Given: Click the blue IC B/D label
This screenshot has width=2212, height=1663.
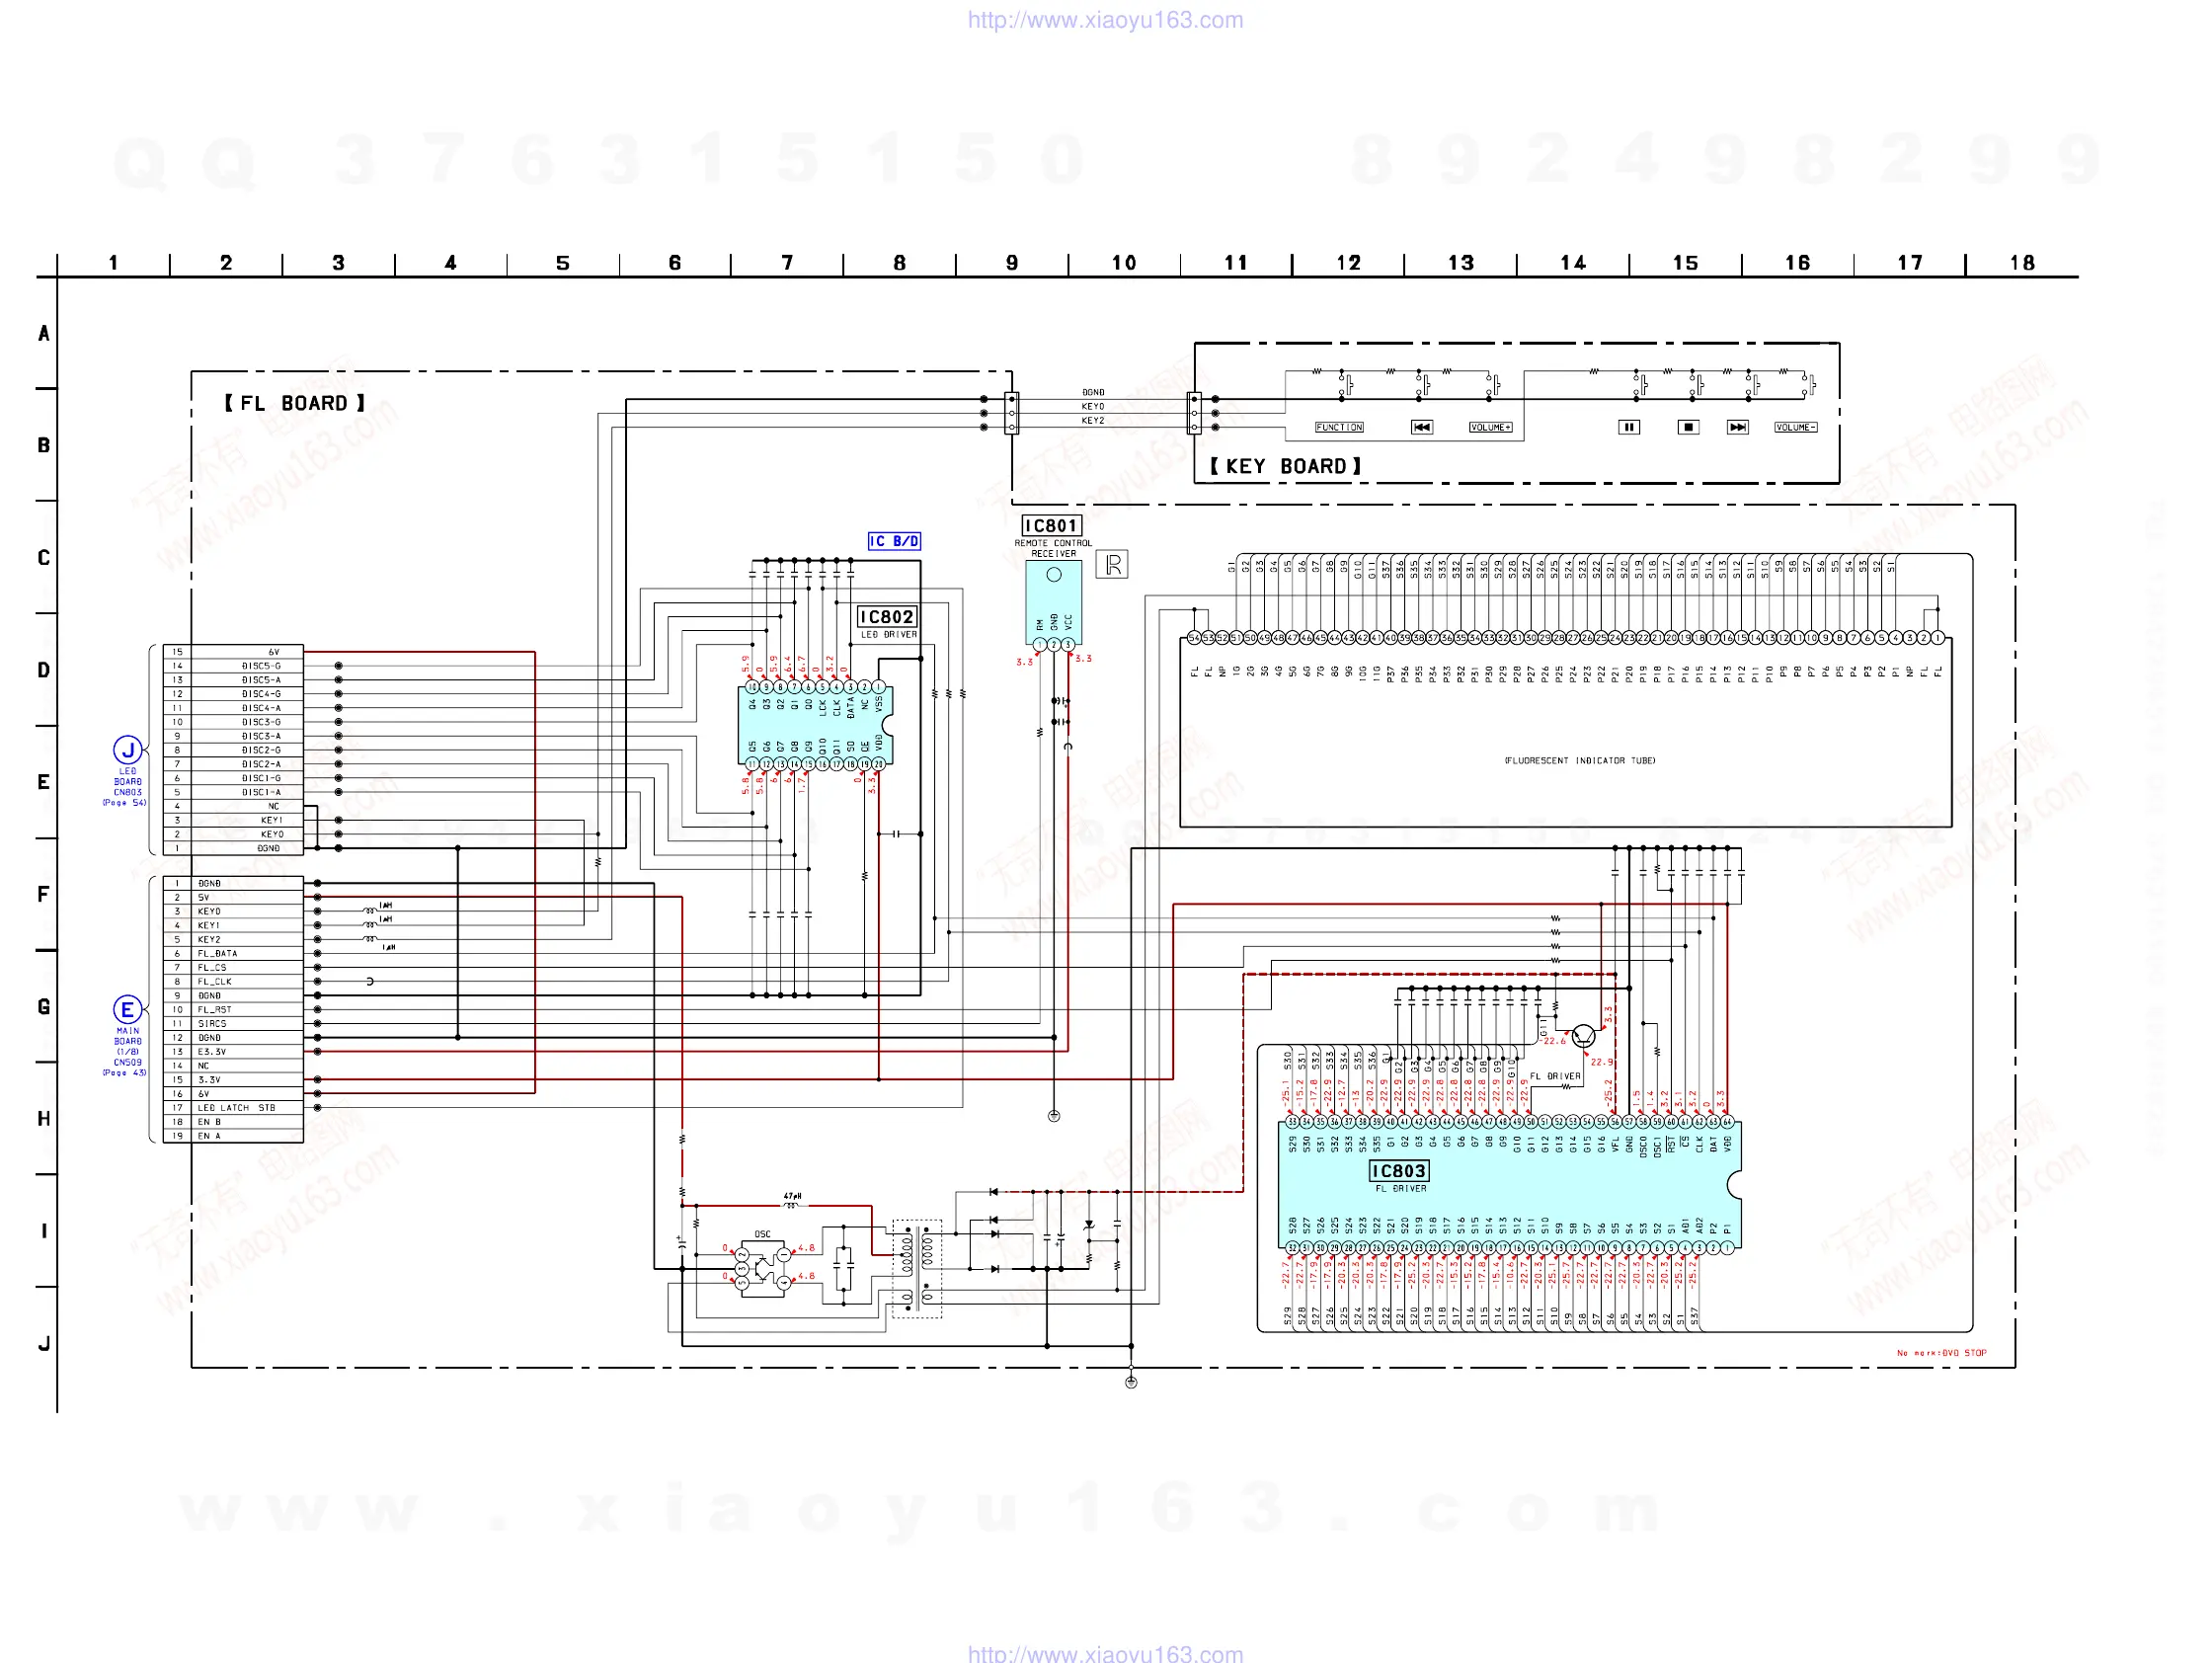Looking at the screenshot, I should pos(894,541).
